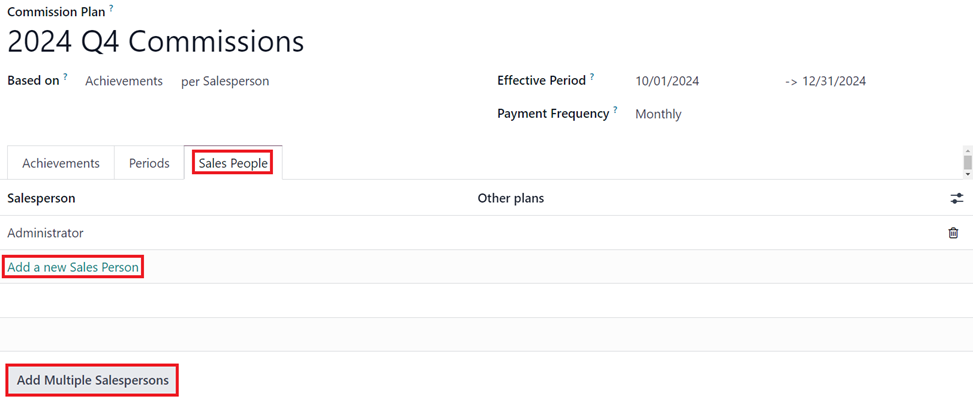Show help tooltip next to Payment Frequency
Image resolution: width=973 pixels, height=399 pixels.
(615, 110)
